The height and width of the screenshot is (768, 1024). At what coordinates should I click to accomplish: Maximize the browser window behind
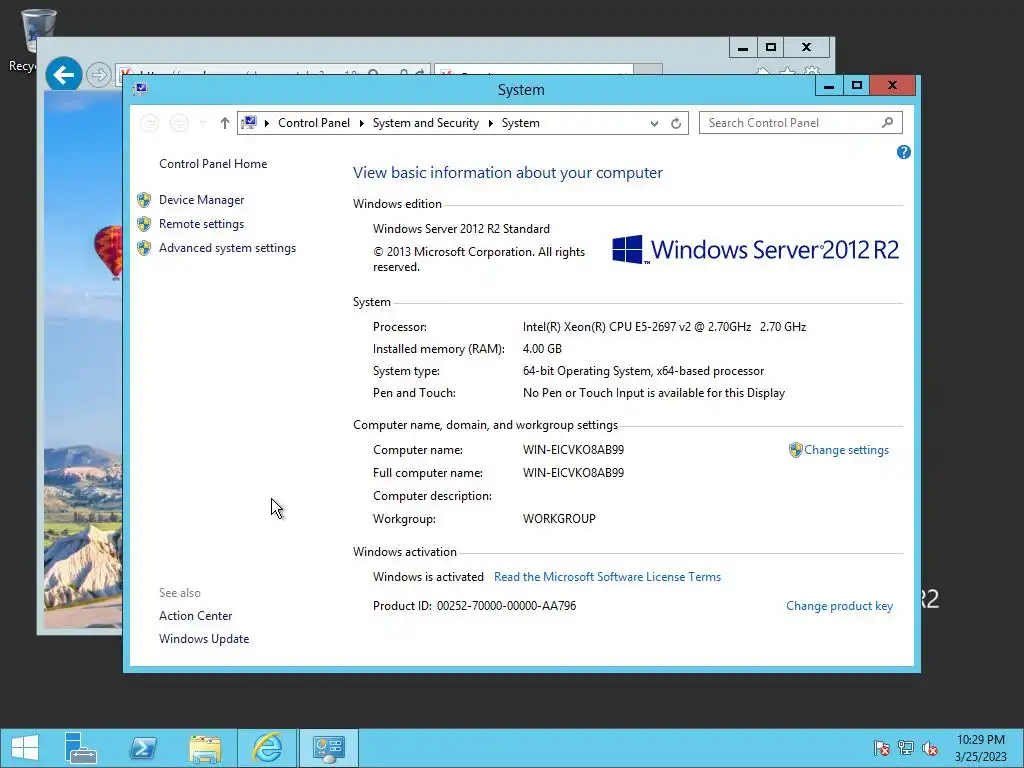(x=771, y=47)
